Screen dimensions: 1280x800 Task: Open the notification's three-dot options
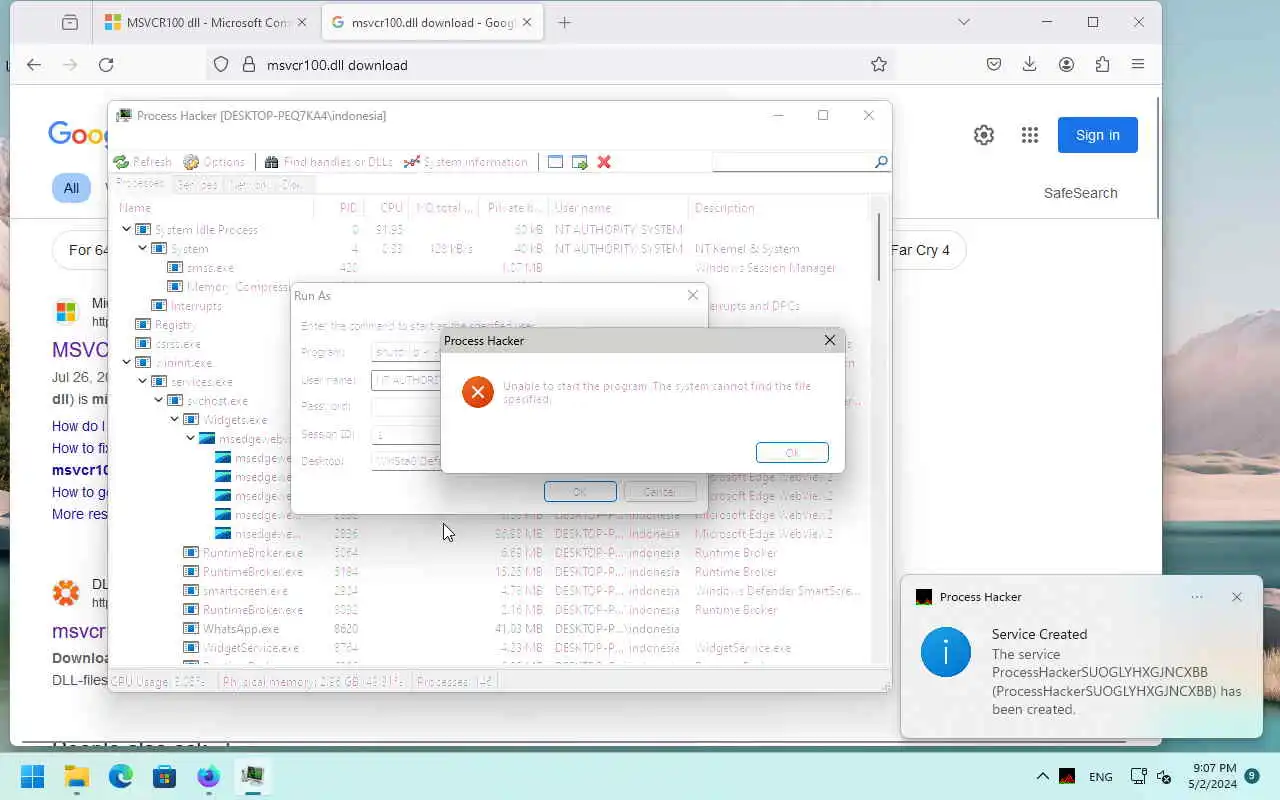1197,597
